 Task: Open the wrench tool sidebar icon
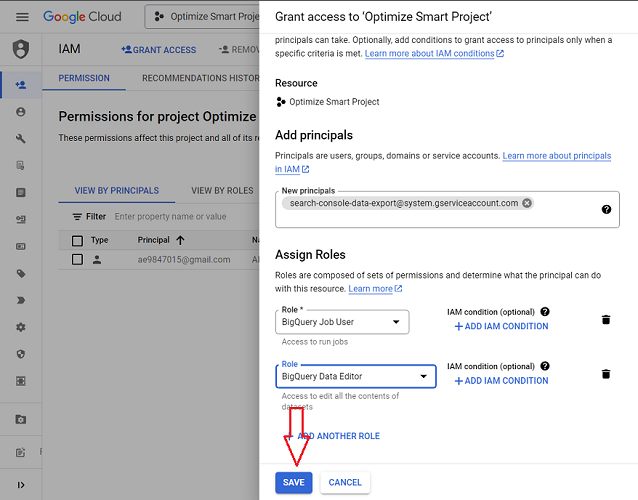pos(21,139)
